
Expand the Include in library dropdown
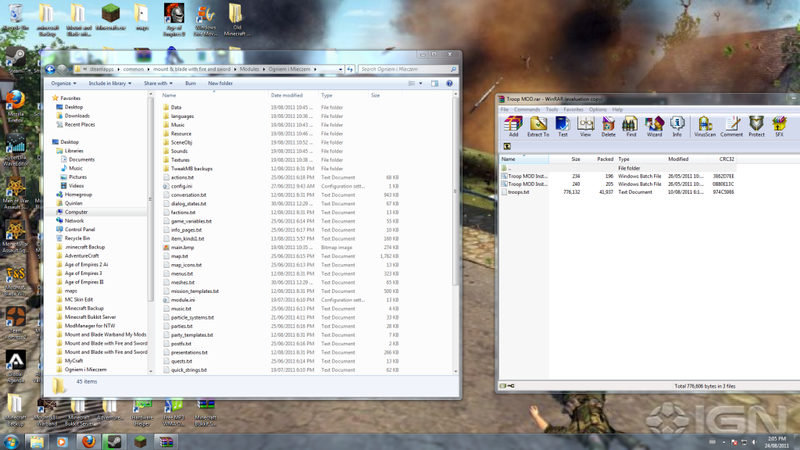click(x=110, y=84)
